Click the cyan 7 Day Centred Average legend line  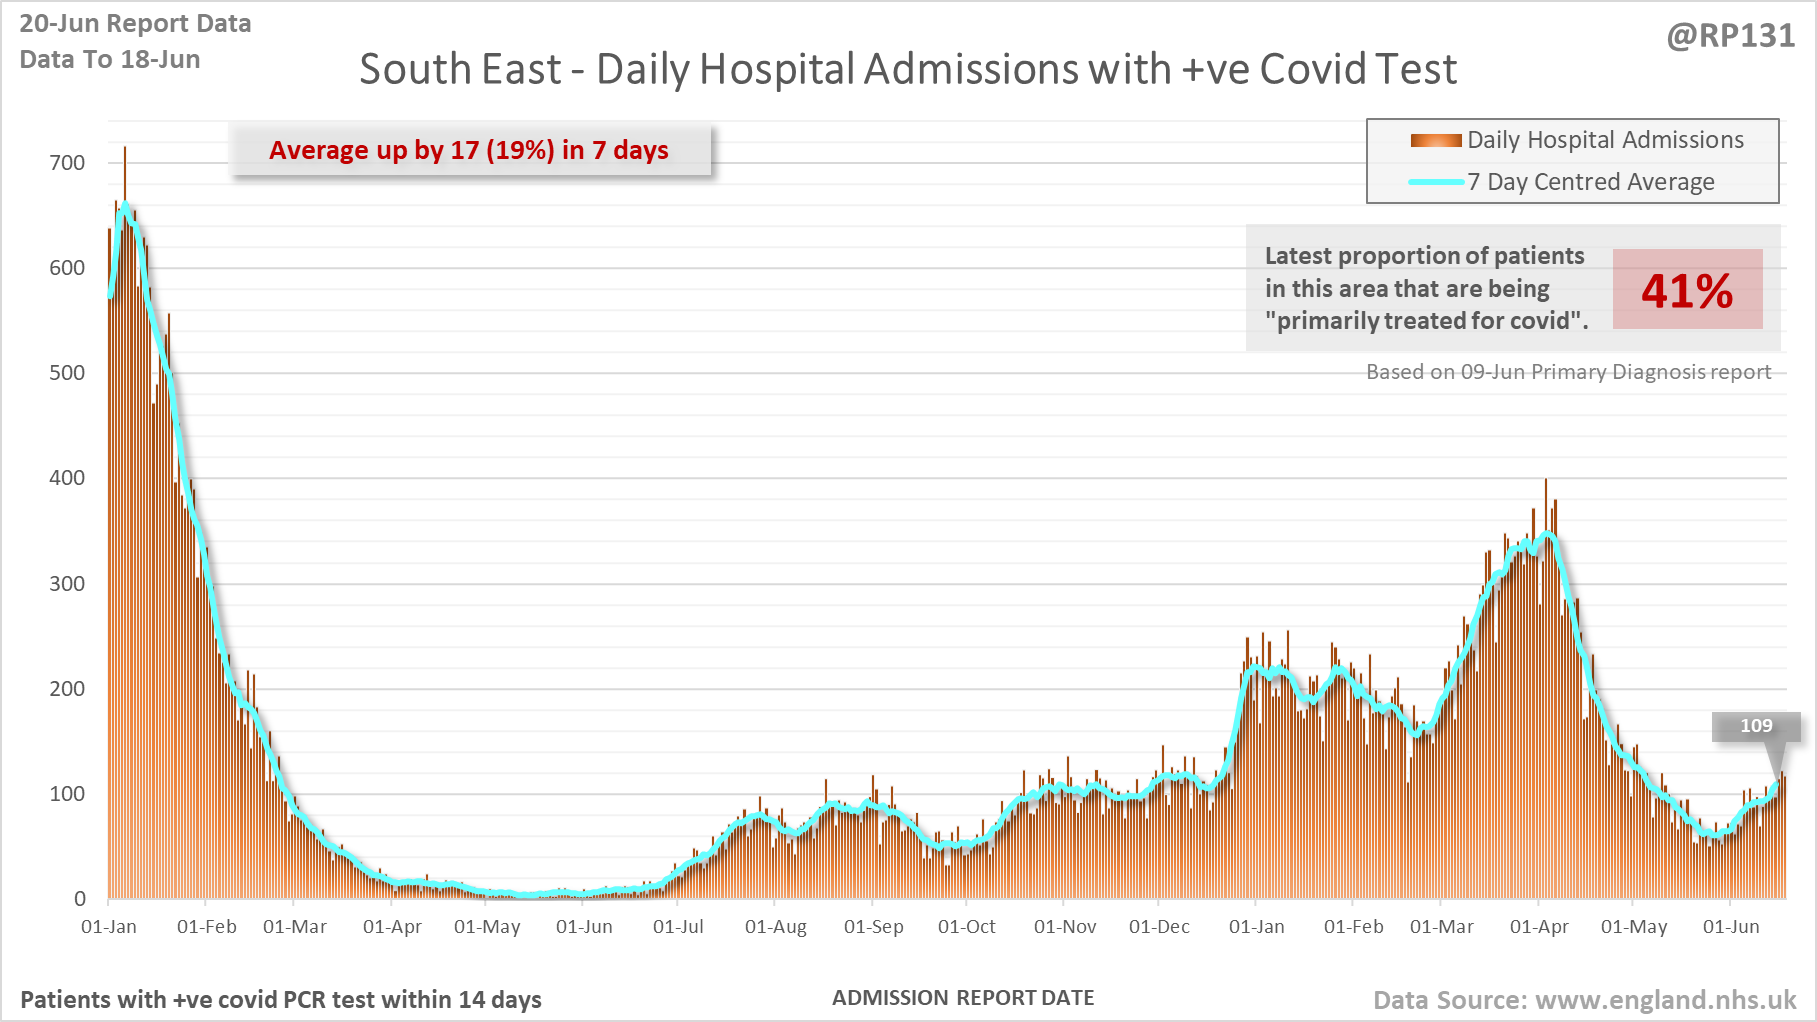point(1435,182)
